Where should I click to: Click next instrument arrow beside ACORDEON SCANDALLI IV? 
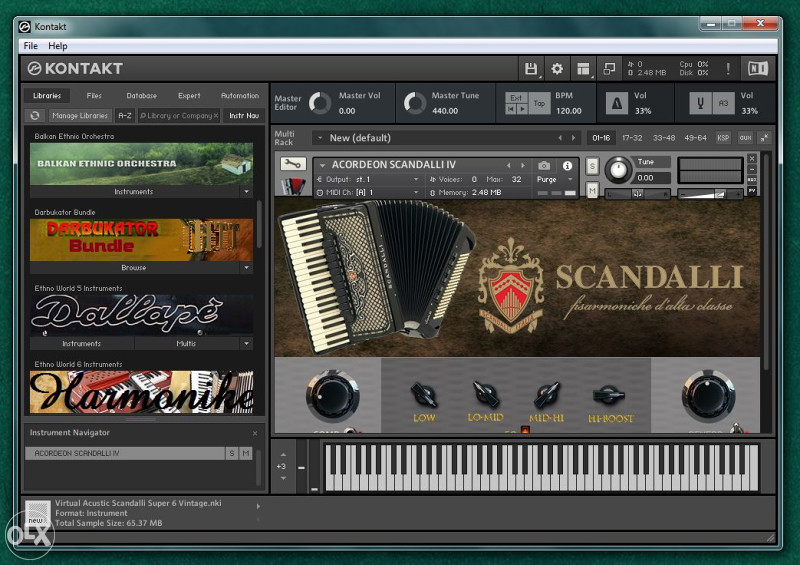click(x=522, y=165)
